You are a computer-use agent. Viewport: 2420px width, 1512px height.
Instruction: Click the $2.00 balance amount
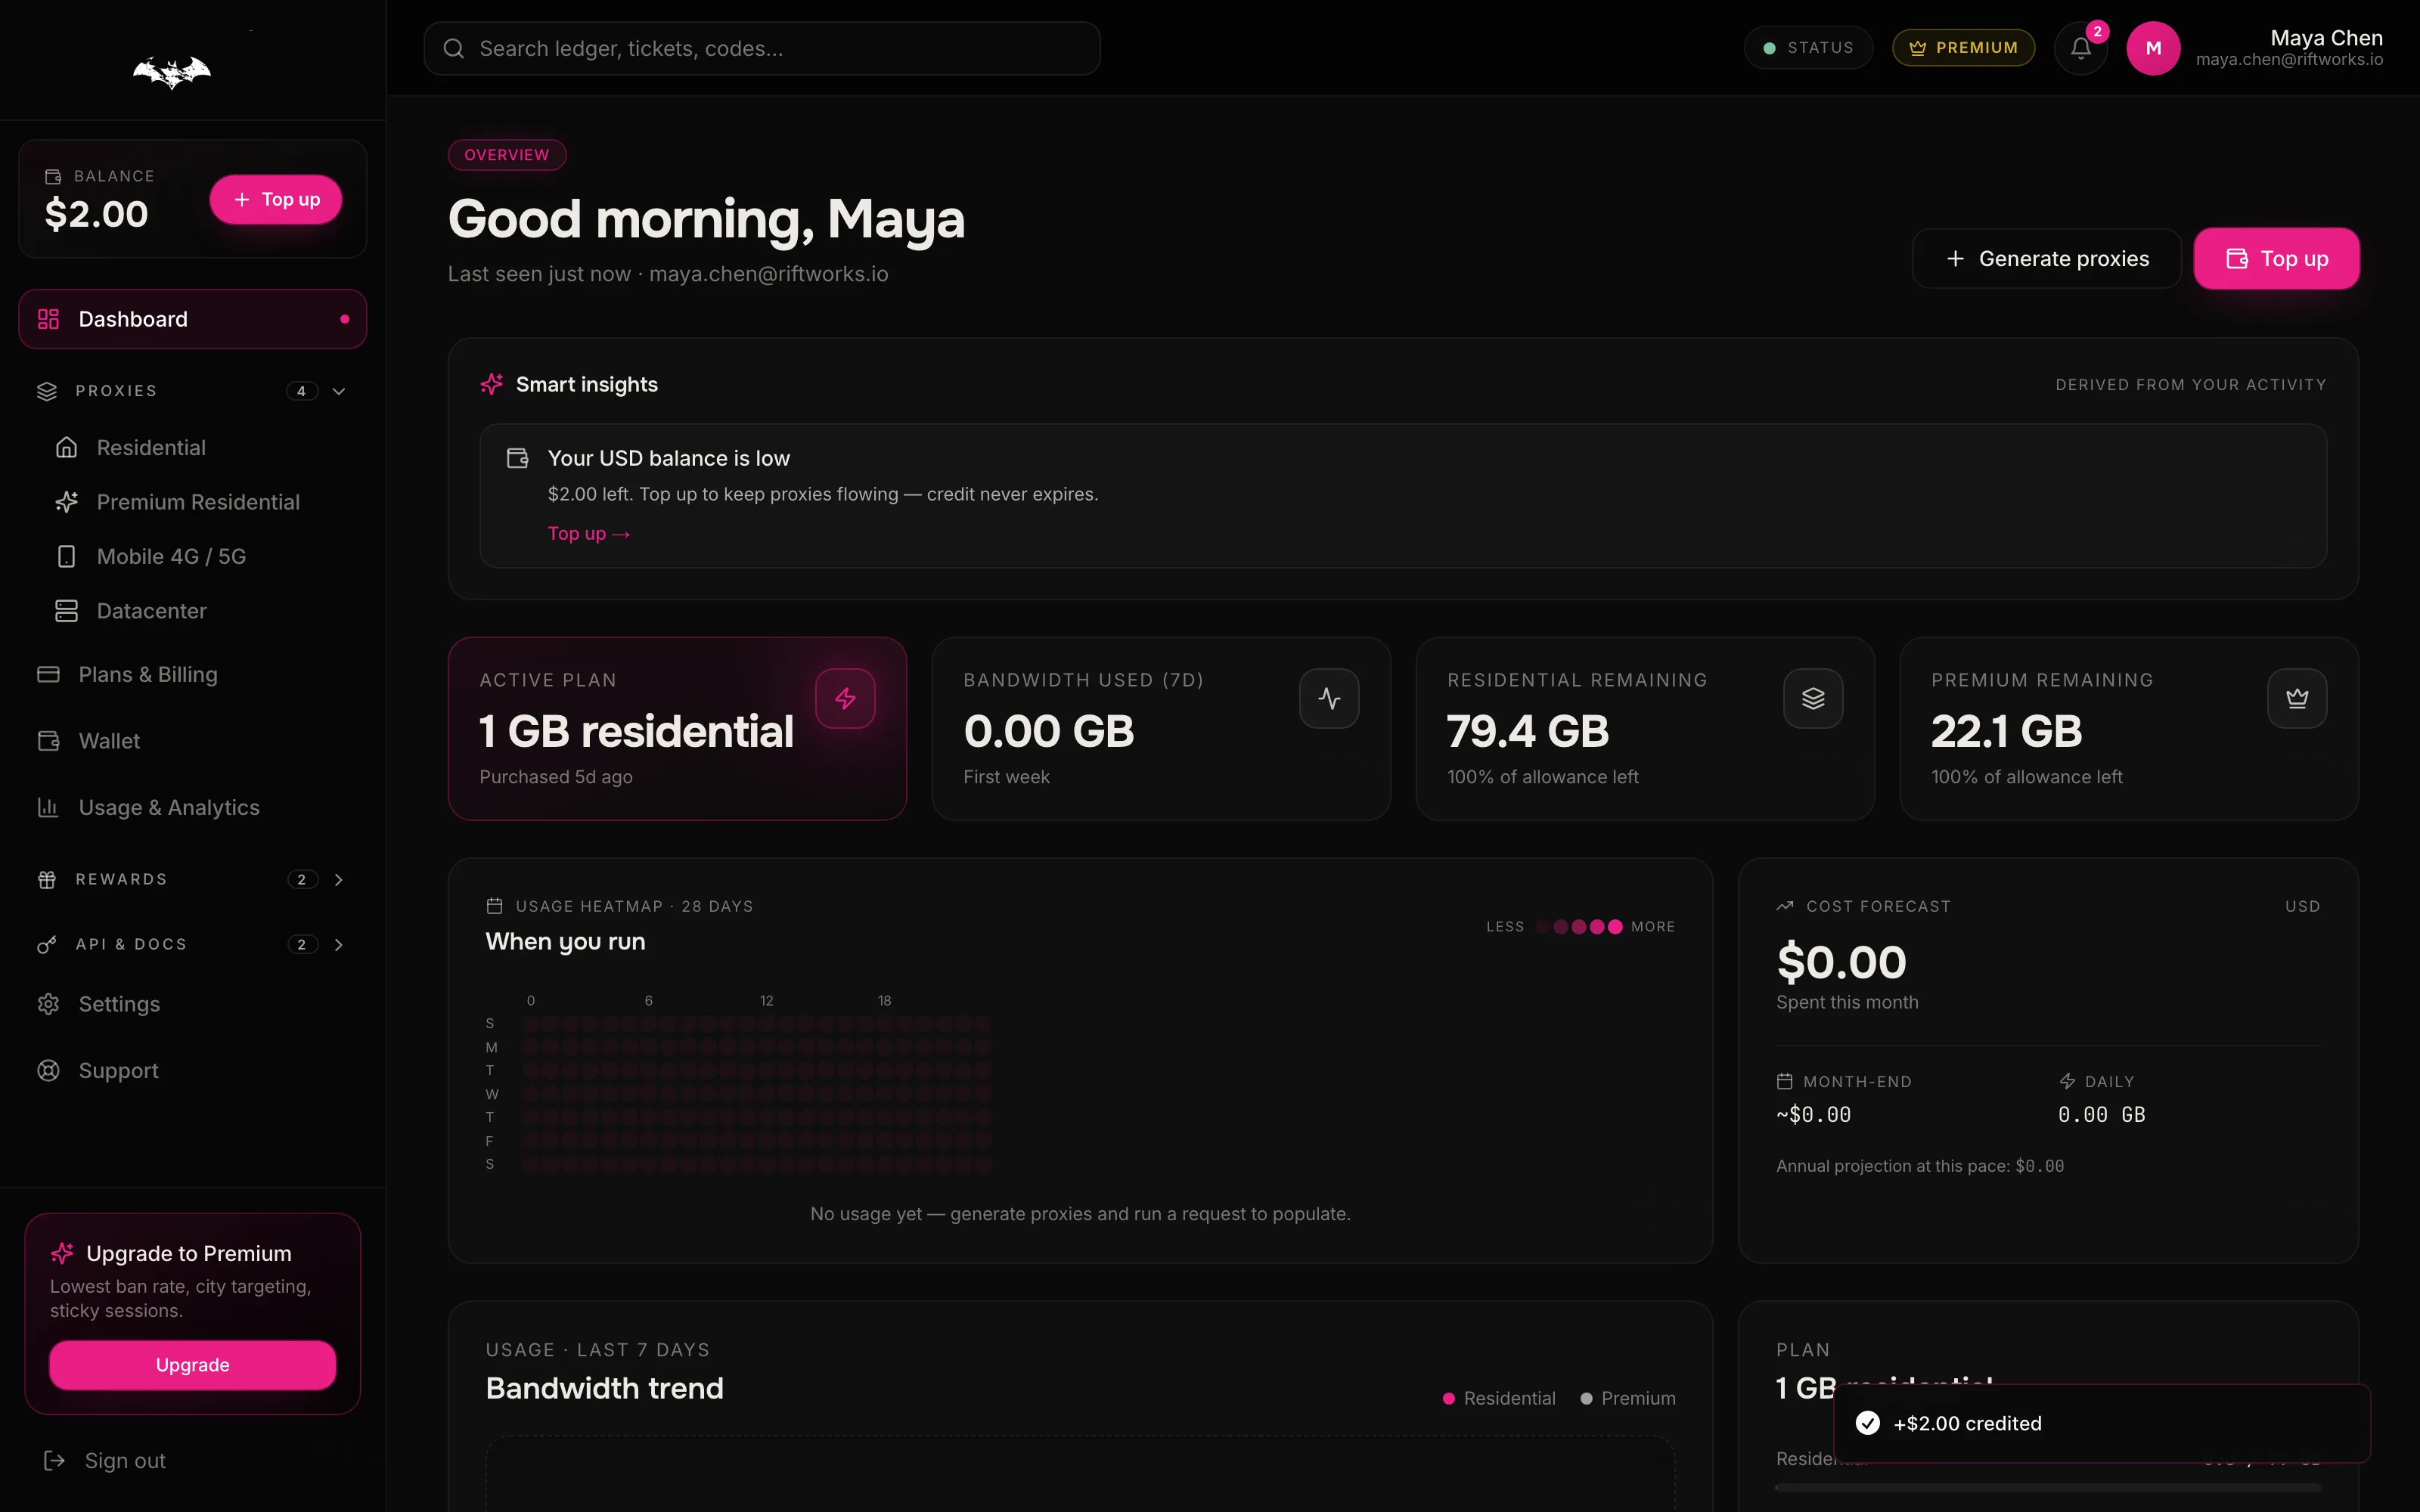coord(96,214)
